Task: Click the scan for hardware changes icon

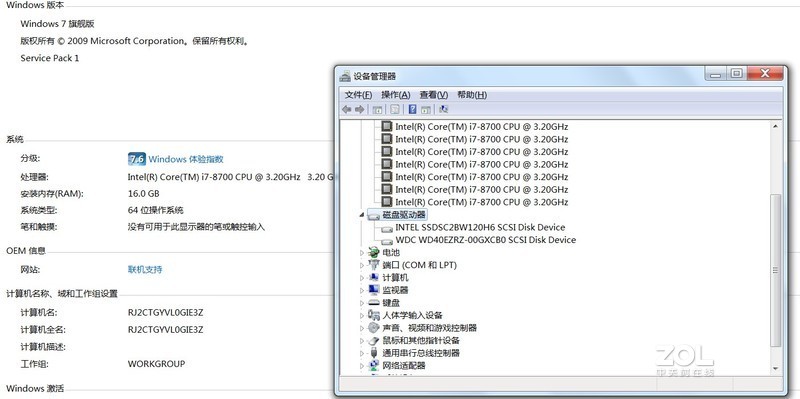Action: tap(443, 109)
